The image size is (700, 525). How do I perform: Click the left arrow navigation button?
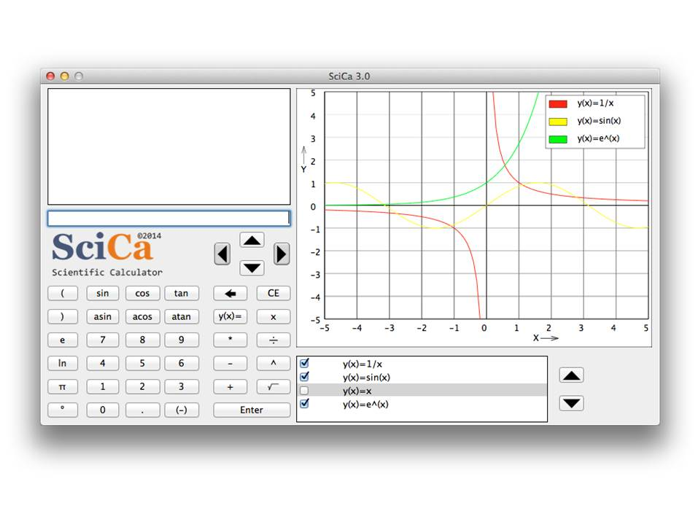pos(222,254)
